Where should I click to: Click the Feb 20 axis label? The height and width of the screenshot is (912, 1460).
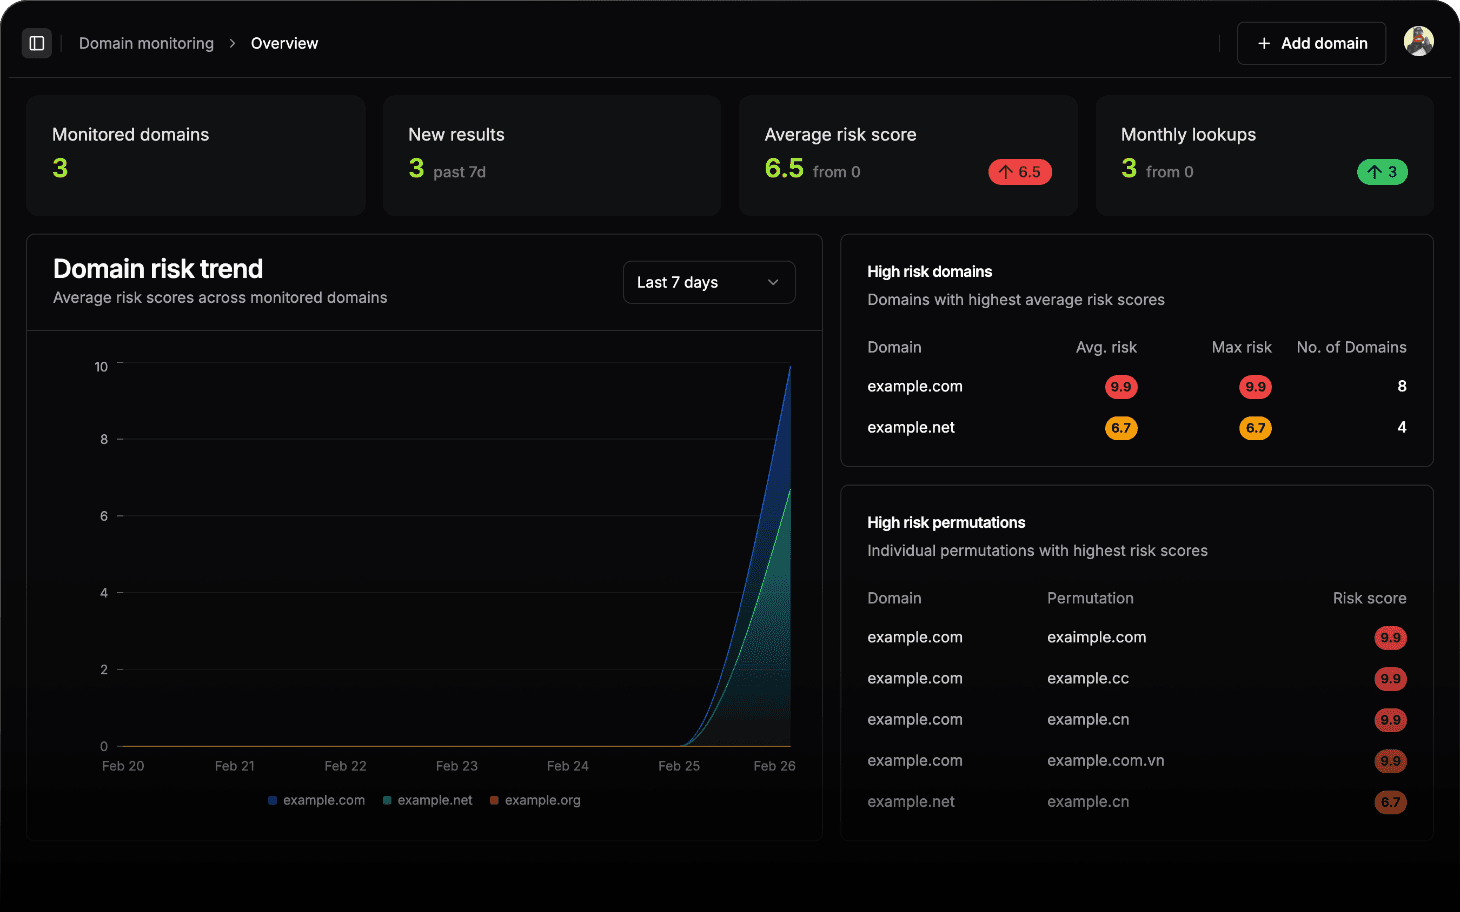pyautogui.click(x=123, y=766)
